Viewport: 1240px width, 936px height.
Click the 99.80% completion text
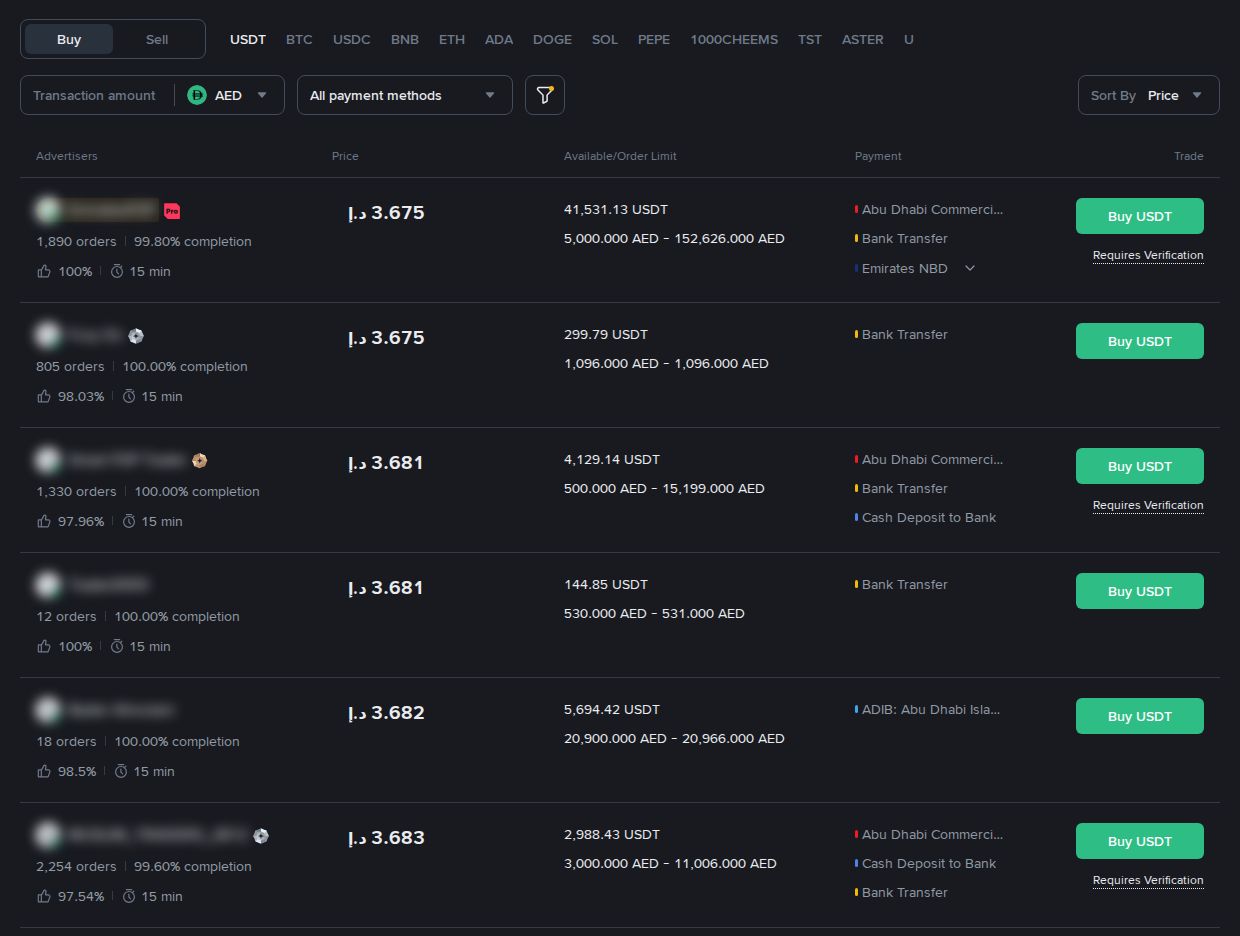click(193, 241)
